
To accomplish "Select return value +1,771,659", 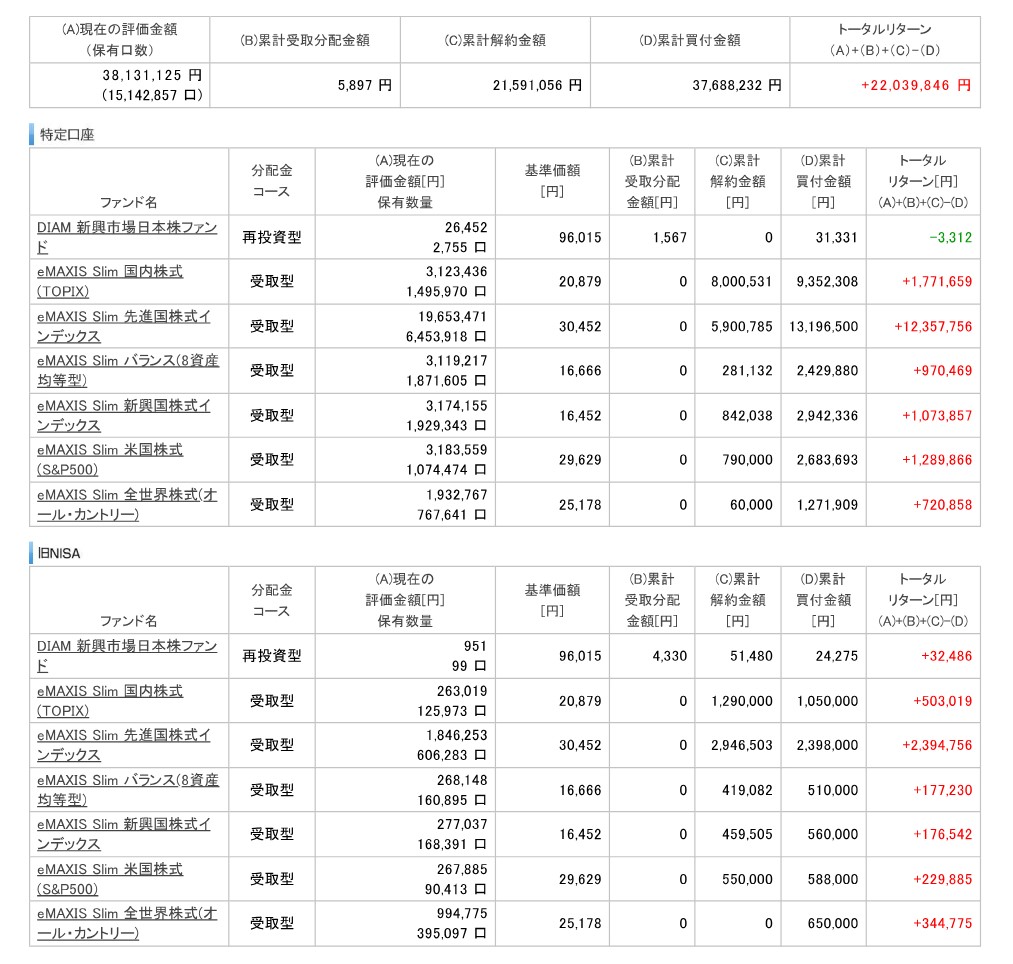I will [937, 282].
